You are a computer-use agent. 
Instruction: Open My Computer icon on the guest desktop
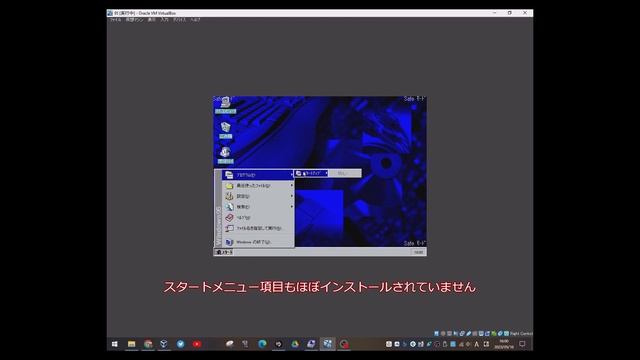[225, 105]
